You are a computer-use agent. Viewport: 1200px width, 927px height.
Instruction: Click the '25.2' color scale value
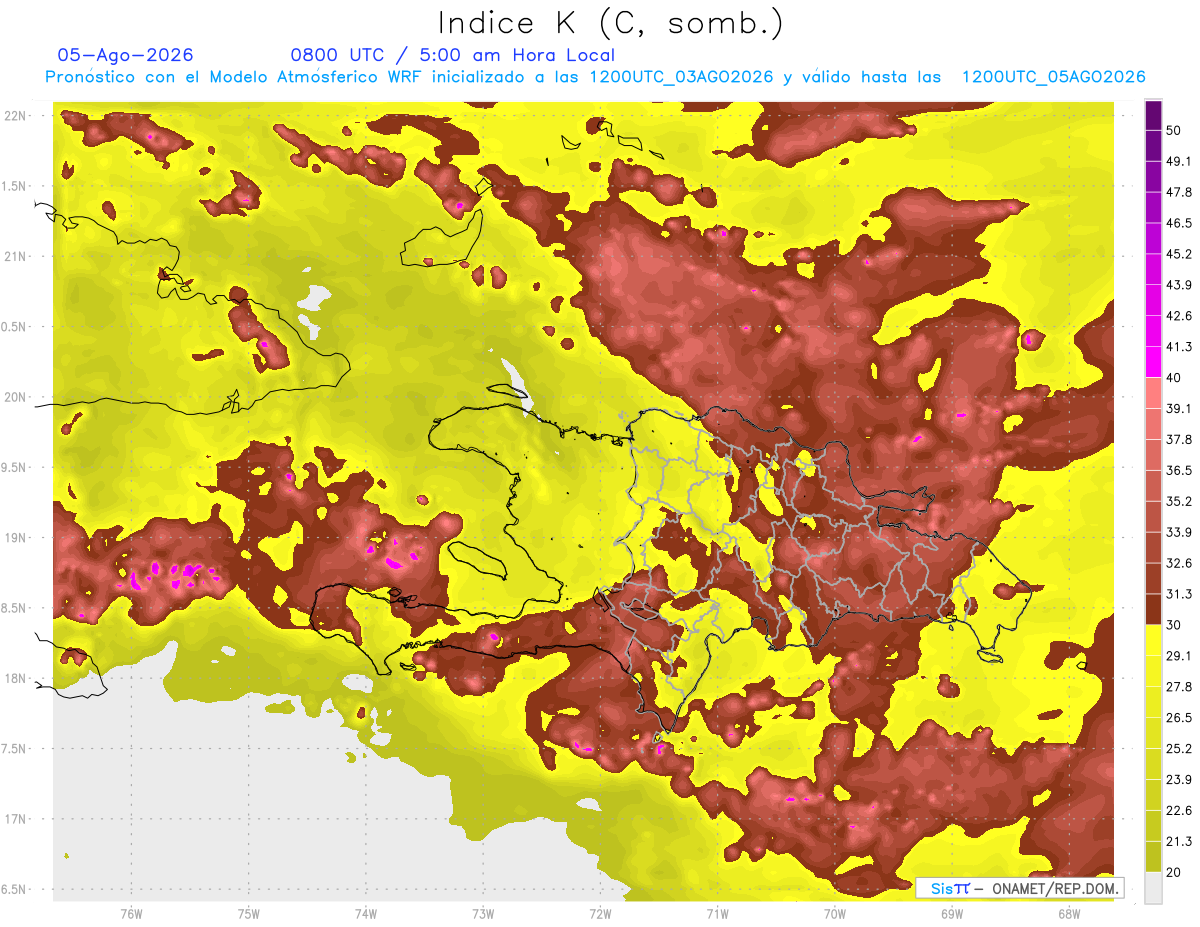tap(1179, 749)
